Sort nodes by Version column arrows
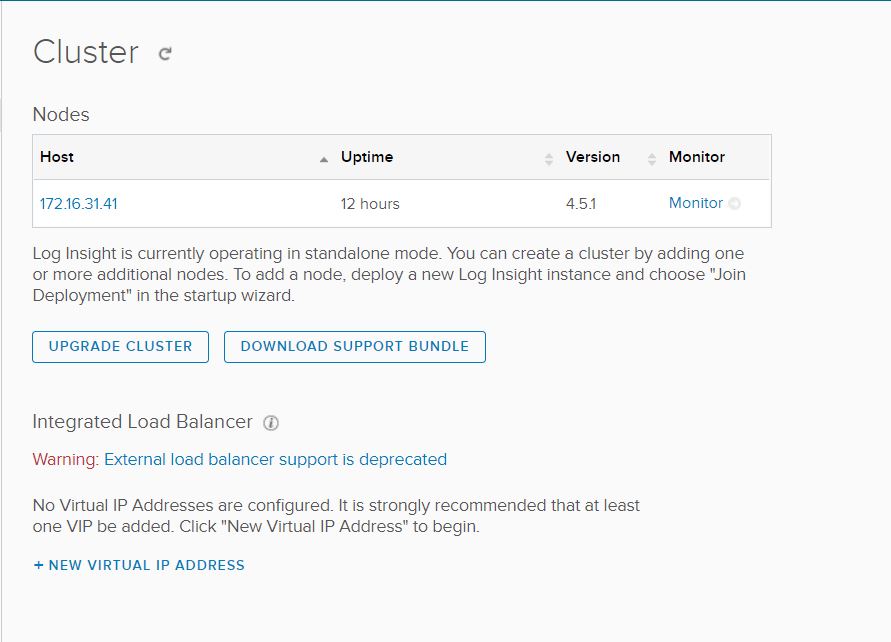The image size is (891, 642). tap(652, 160)
